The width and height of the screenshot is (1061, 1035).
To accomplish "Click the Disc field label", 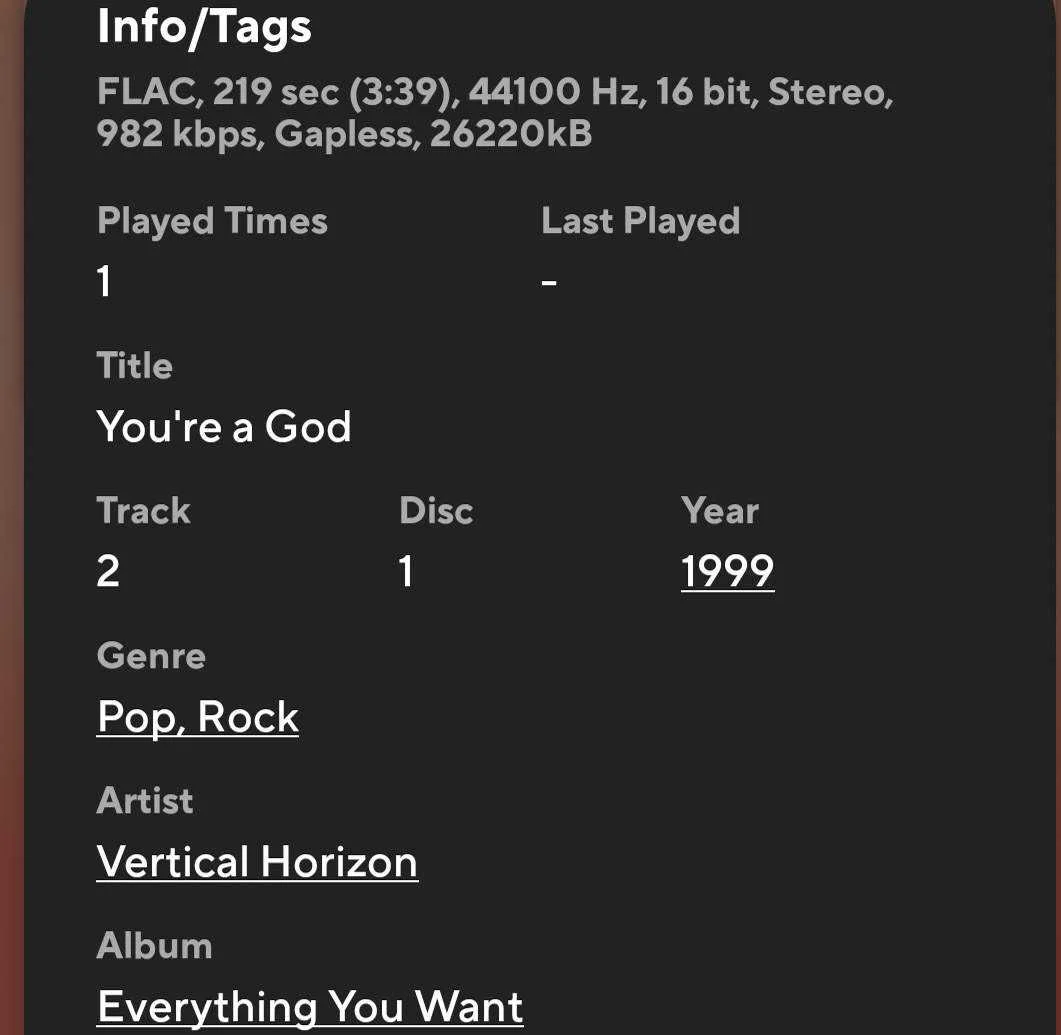I will pyautogui.click(x=436, y=510).
